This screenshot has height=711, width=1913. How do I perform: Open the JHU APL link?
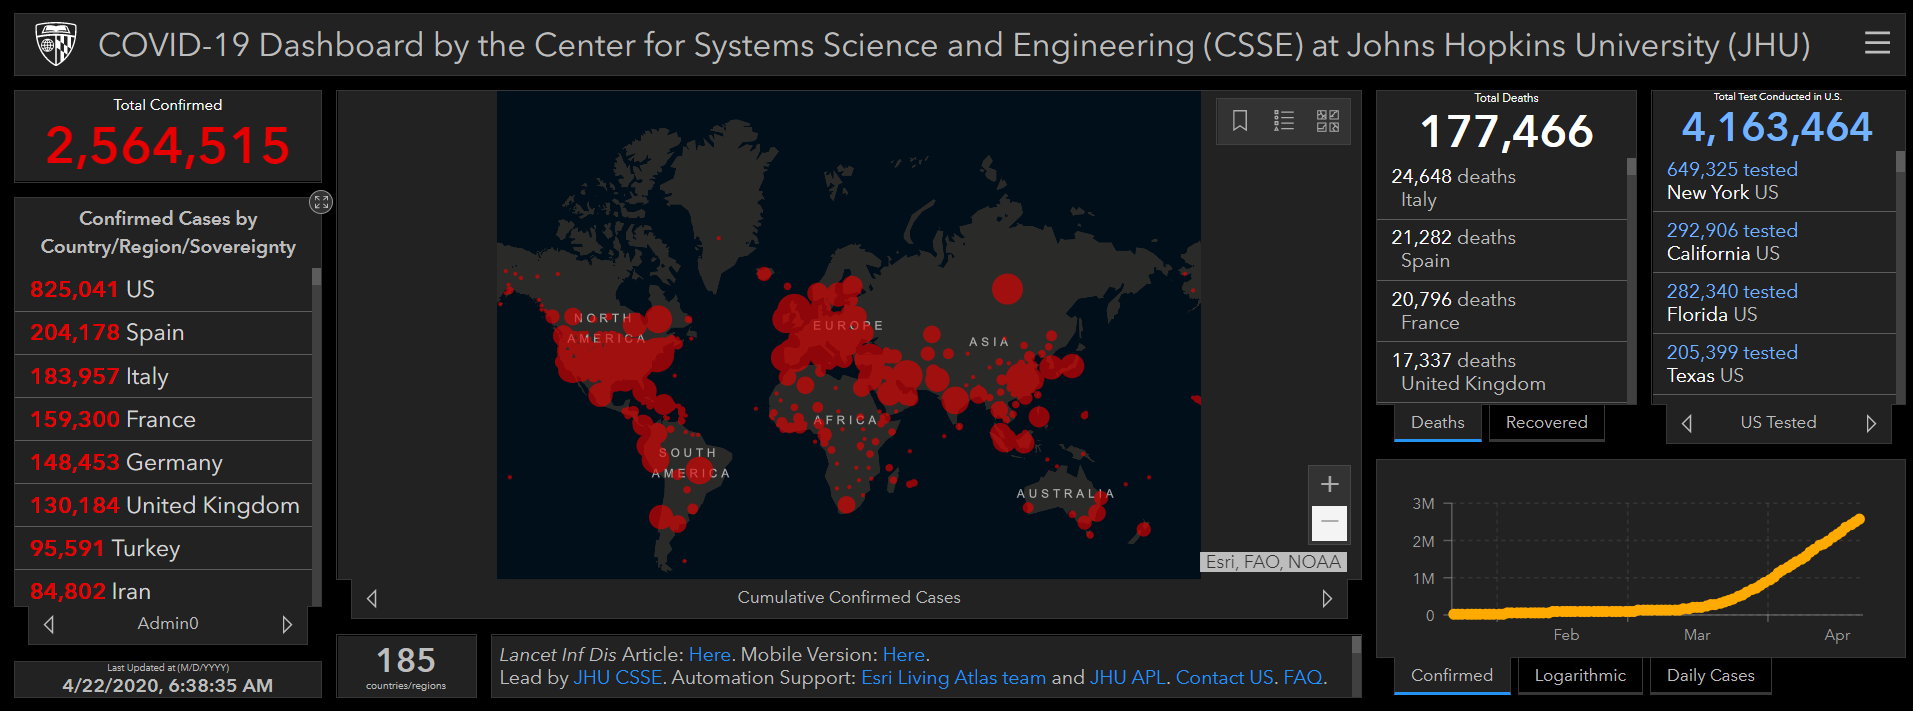point(1127,677)
